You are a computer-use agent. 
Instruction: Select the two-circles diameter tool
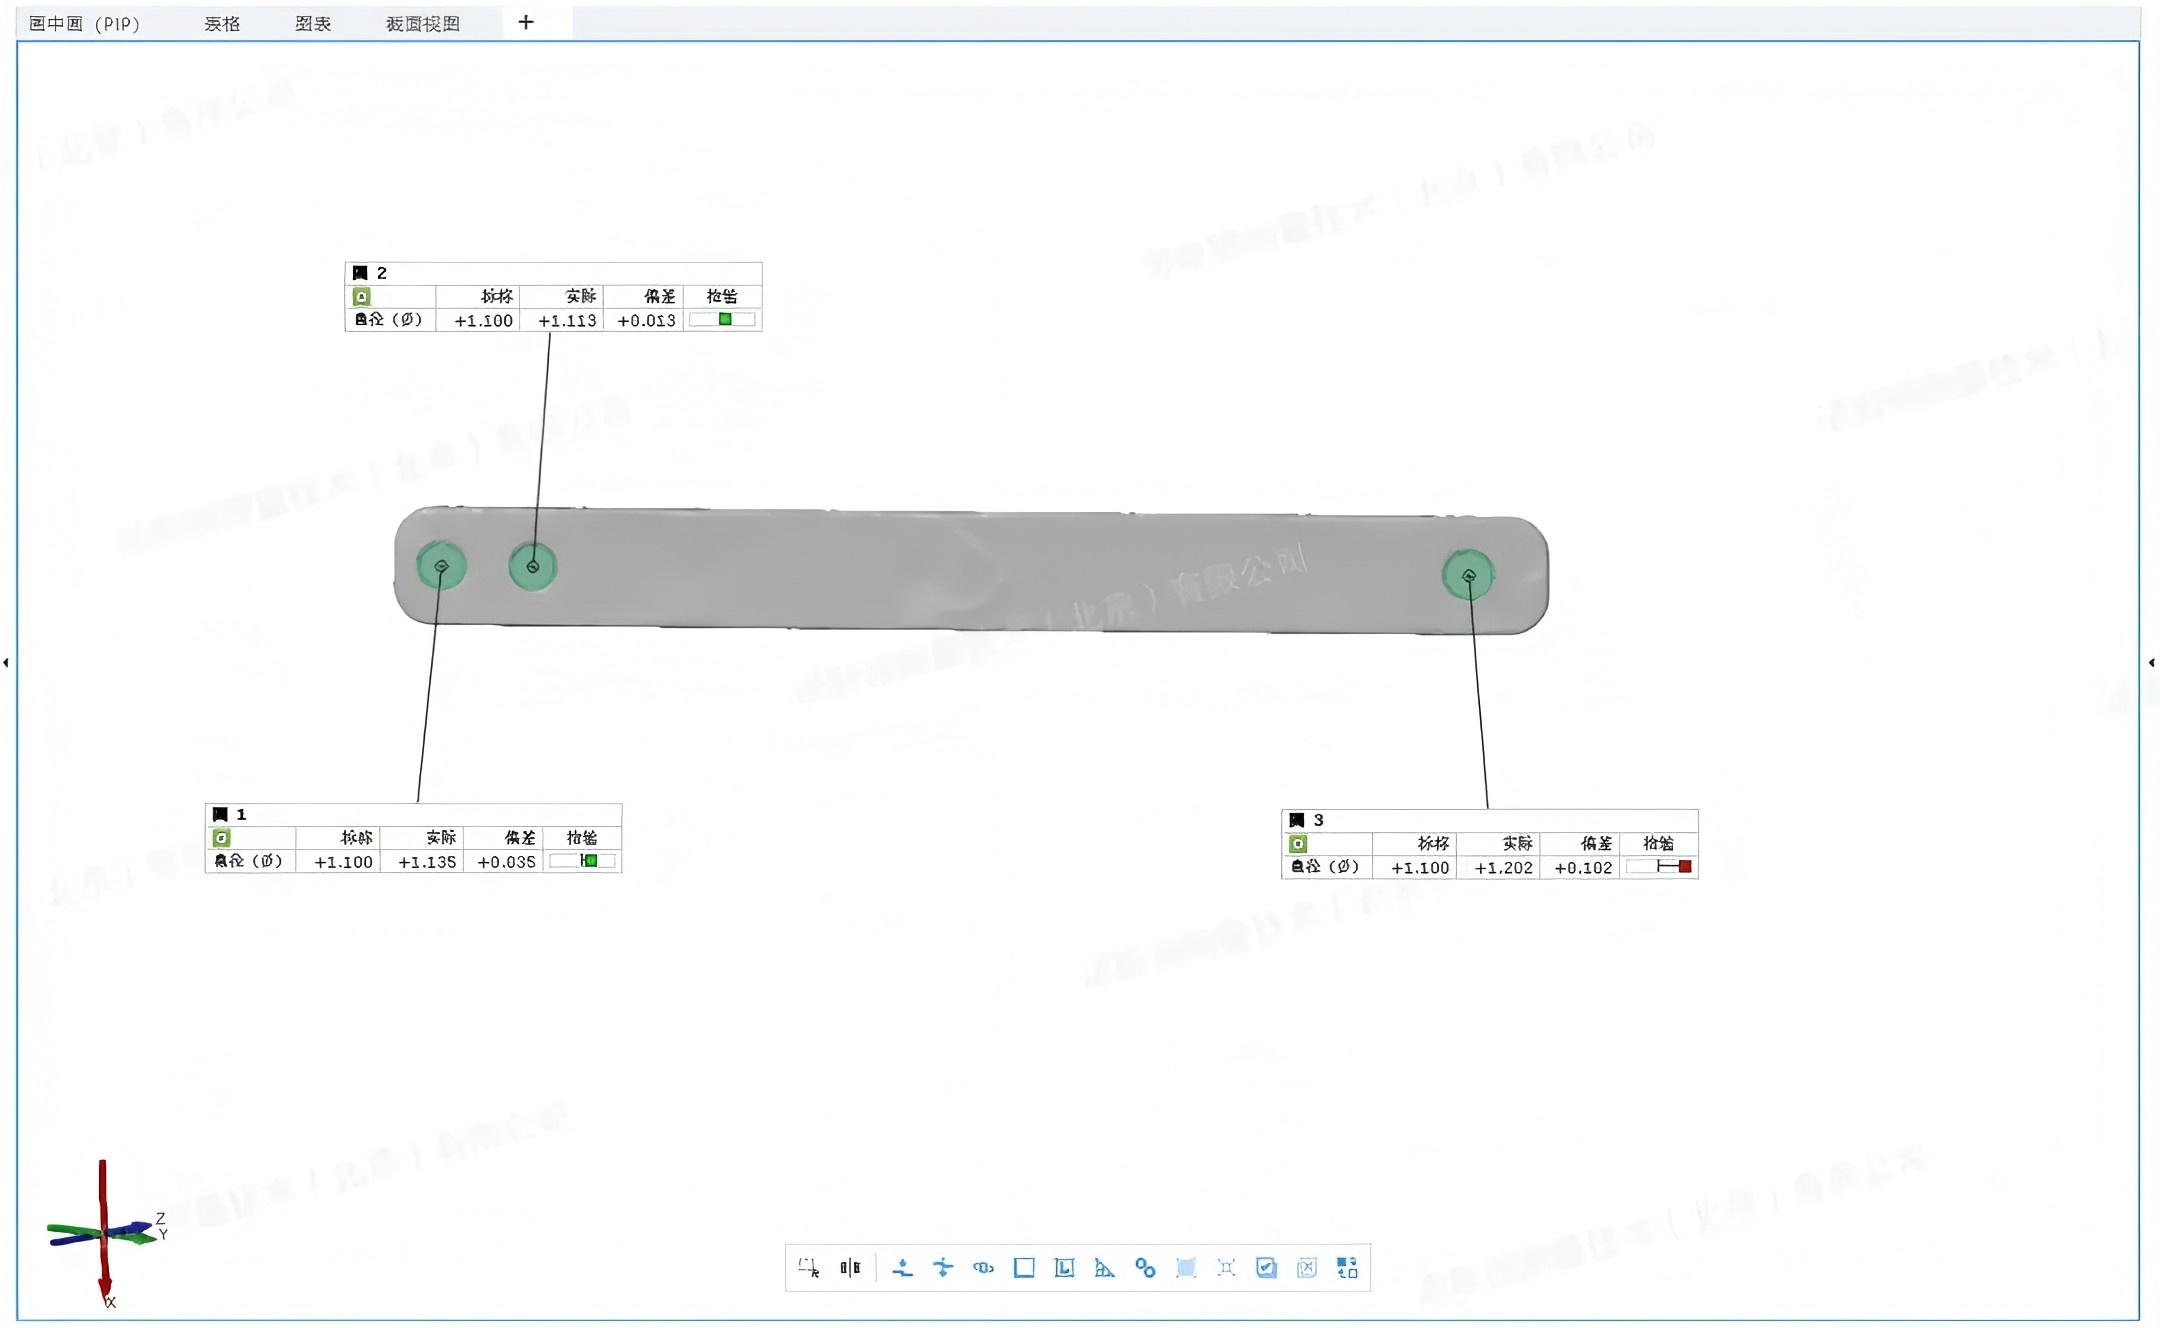click(x=1145, y=1268)
